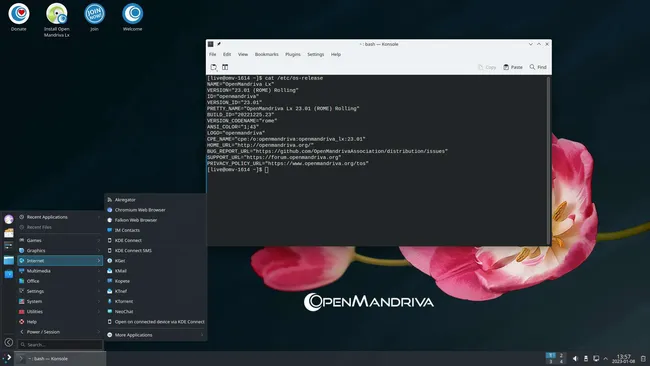Launch KTnef viewer
This screenshot has width=650, height=366.
(155, 291)
